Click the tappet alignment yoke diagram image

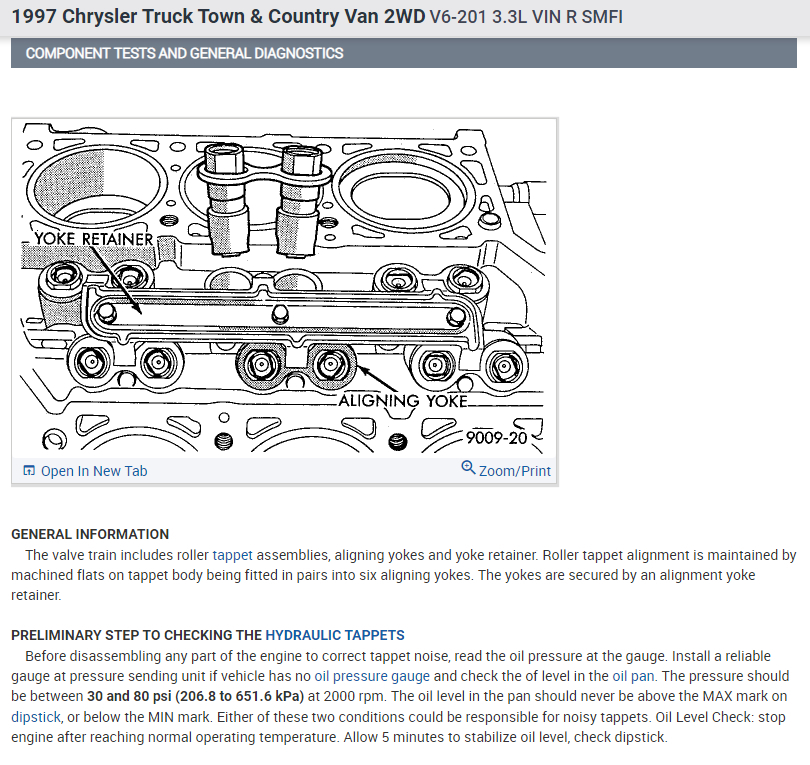[284, 288]
